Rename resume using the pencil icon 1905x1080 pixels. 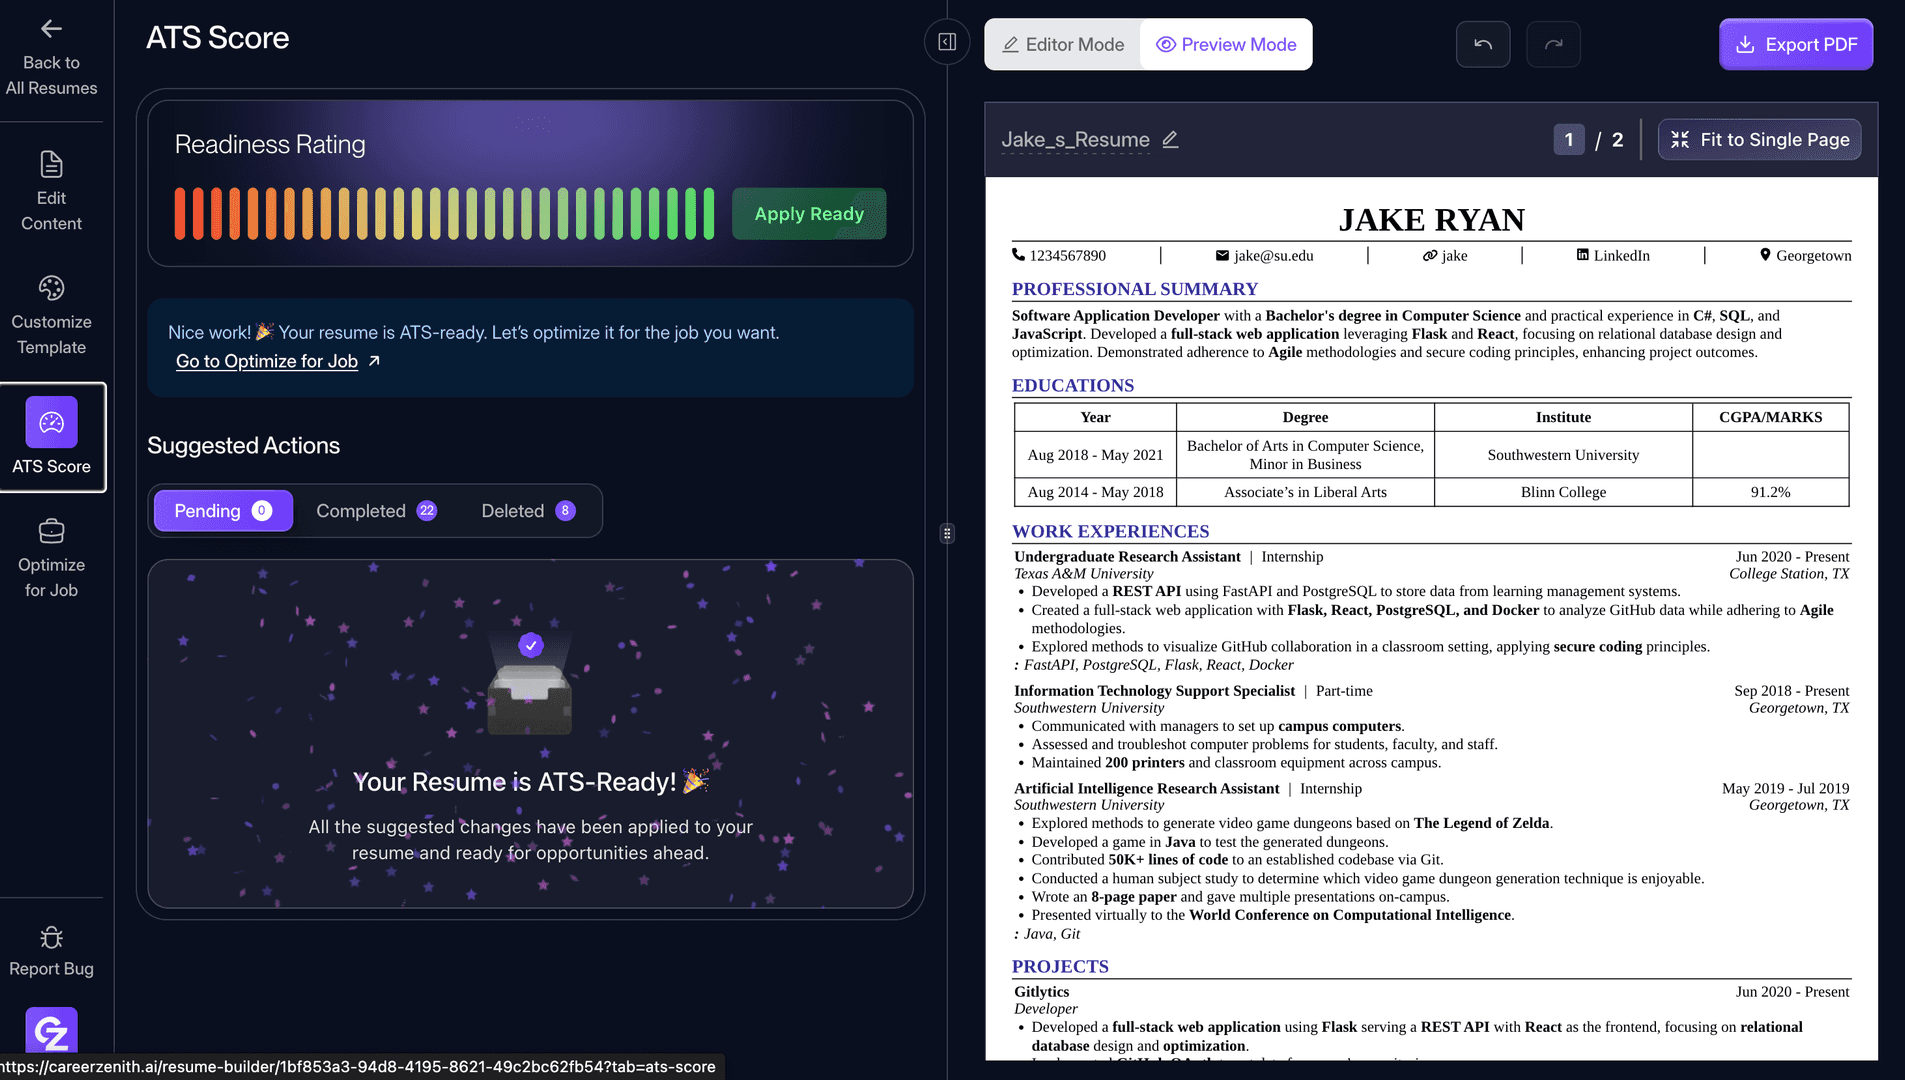[1170, 140]
